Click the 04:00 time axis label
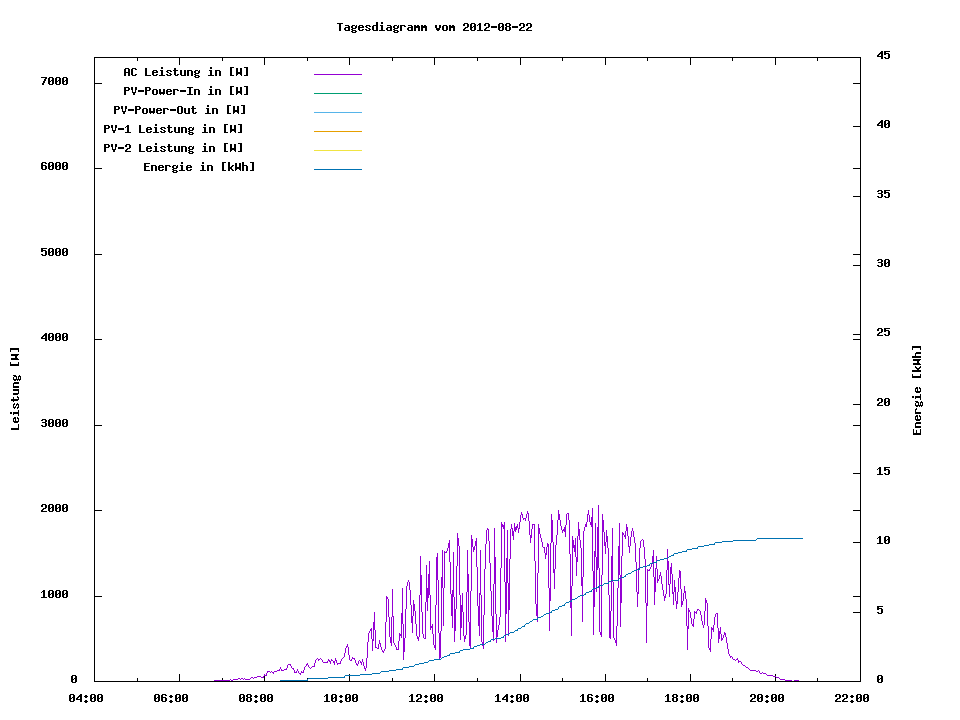 tap(86, 698)
